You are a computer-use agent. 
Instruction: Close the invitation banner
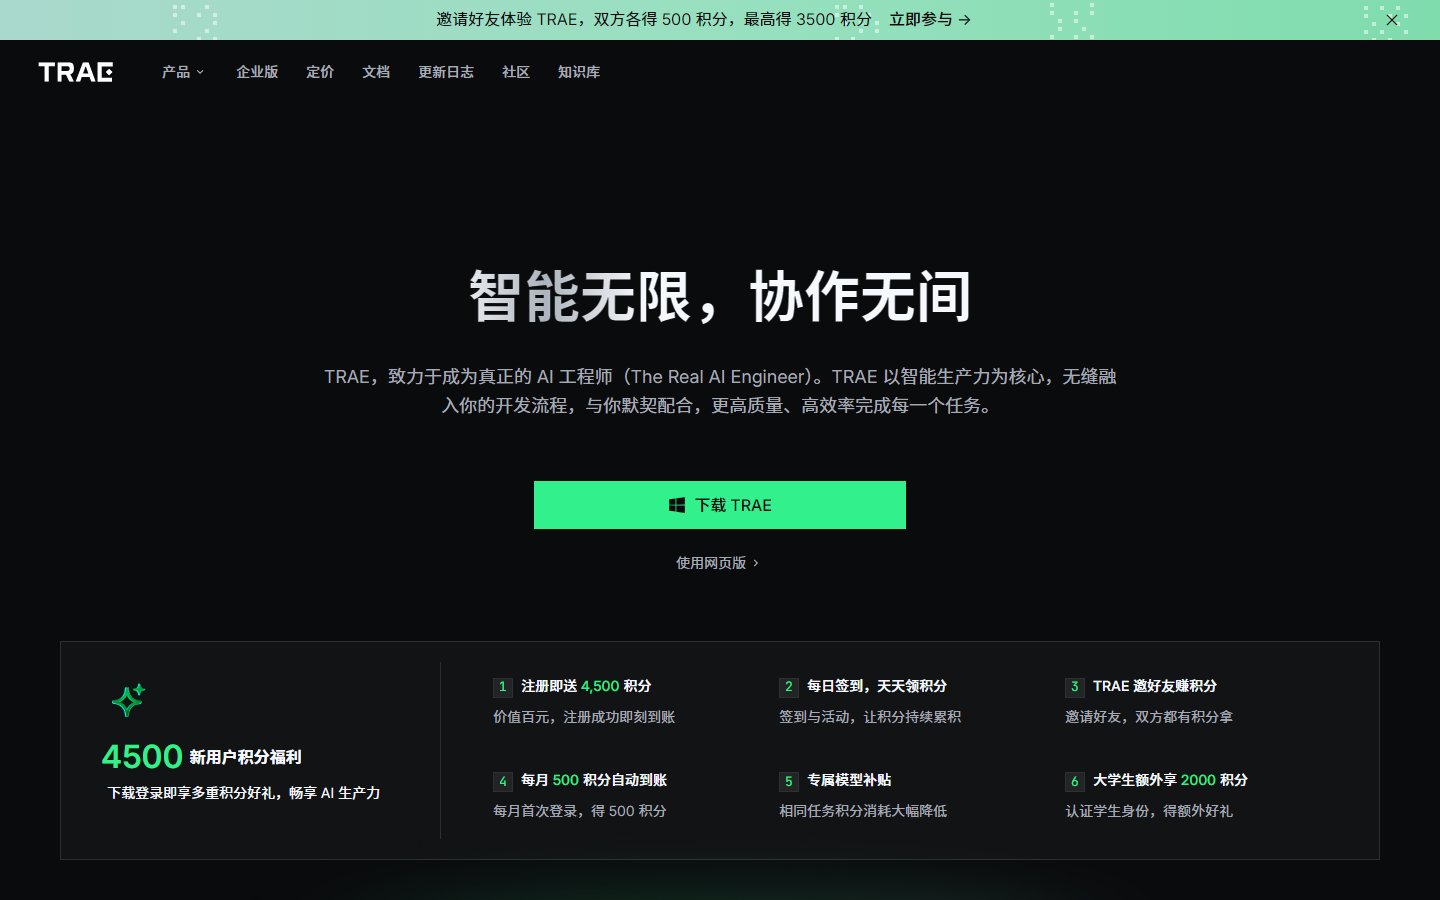(1392, 20)
